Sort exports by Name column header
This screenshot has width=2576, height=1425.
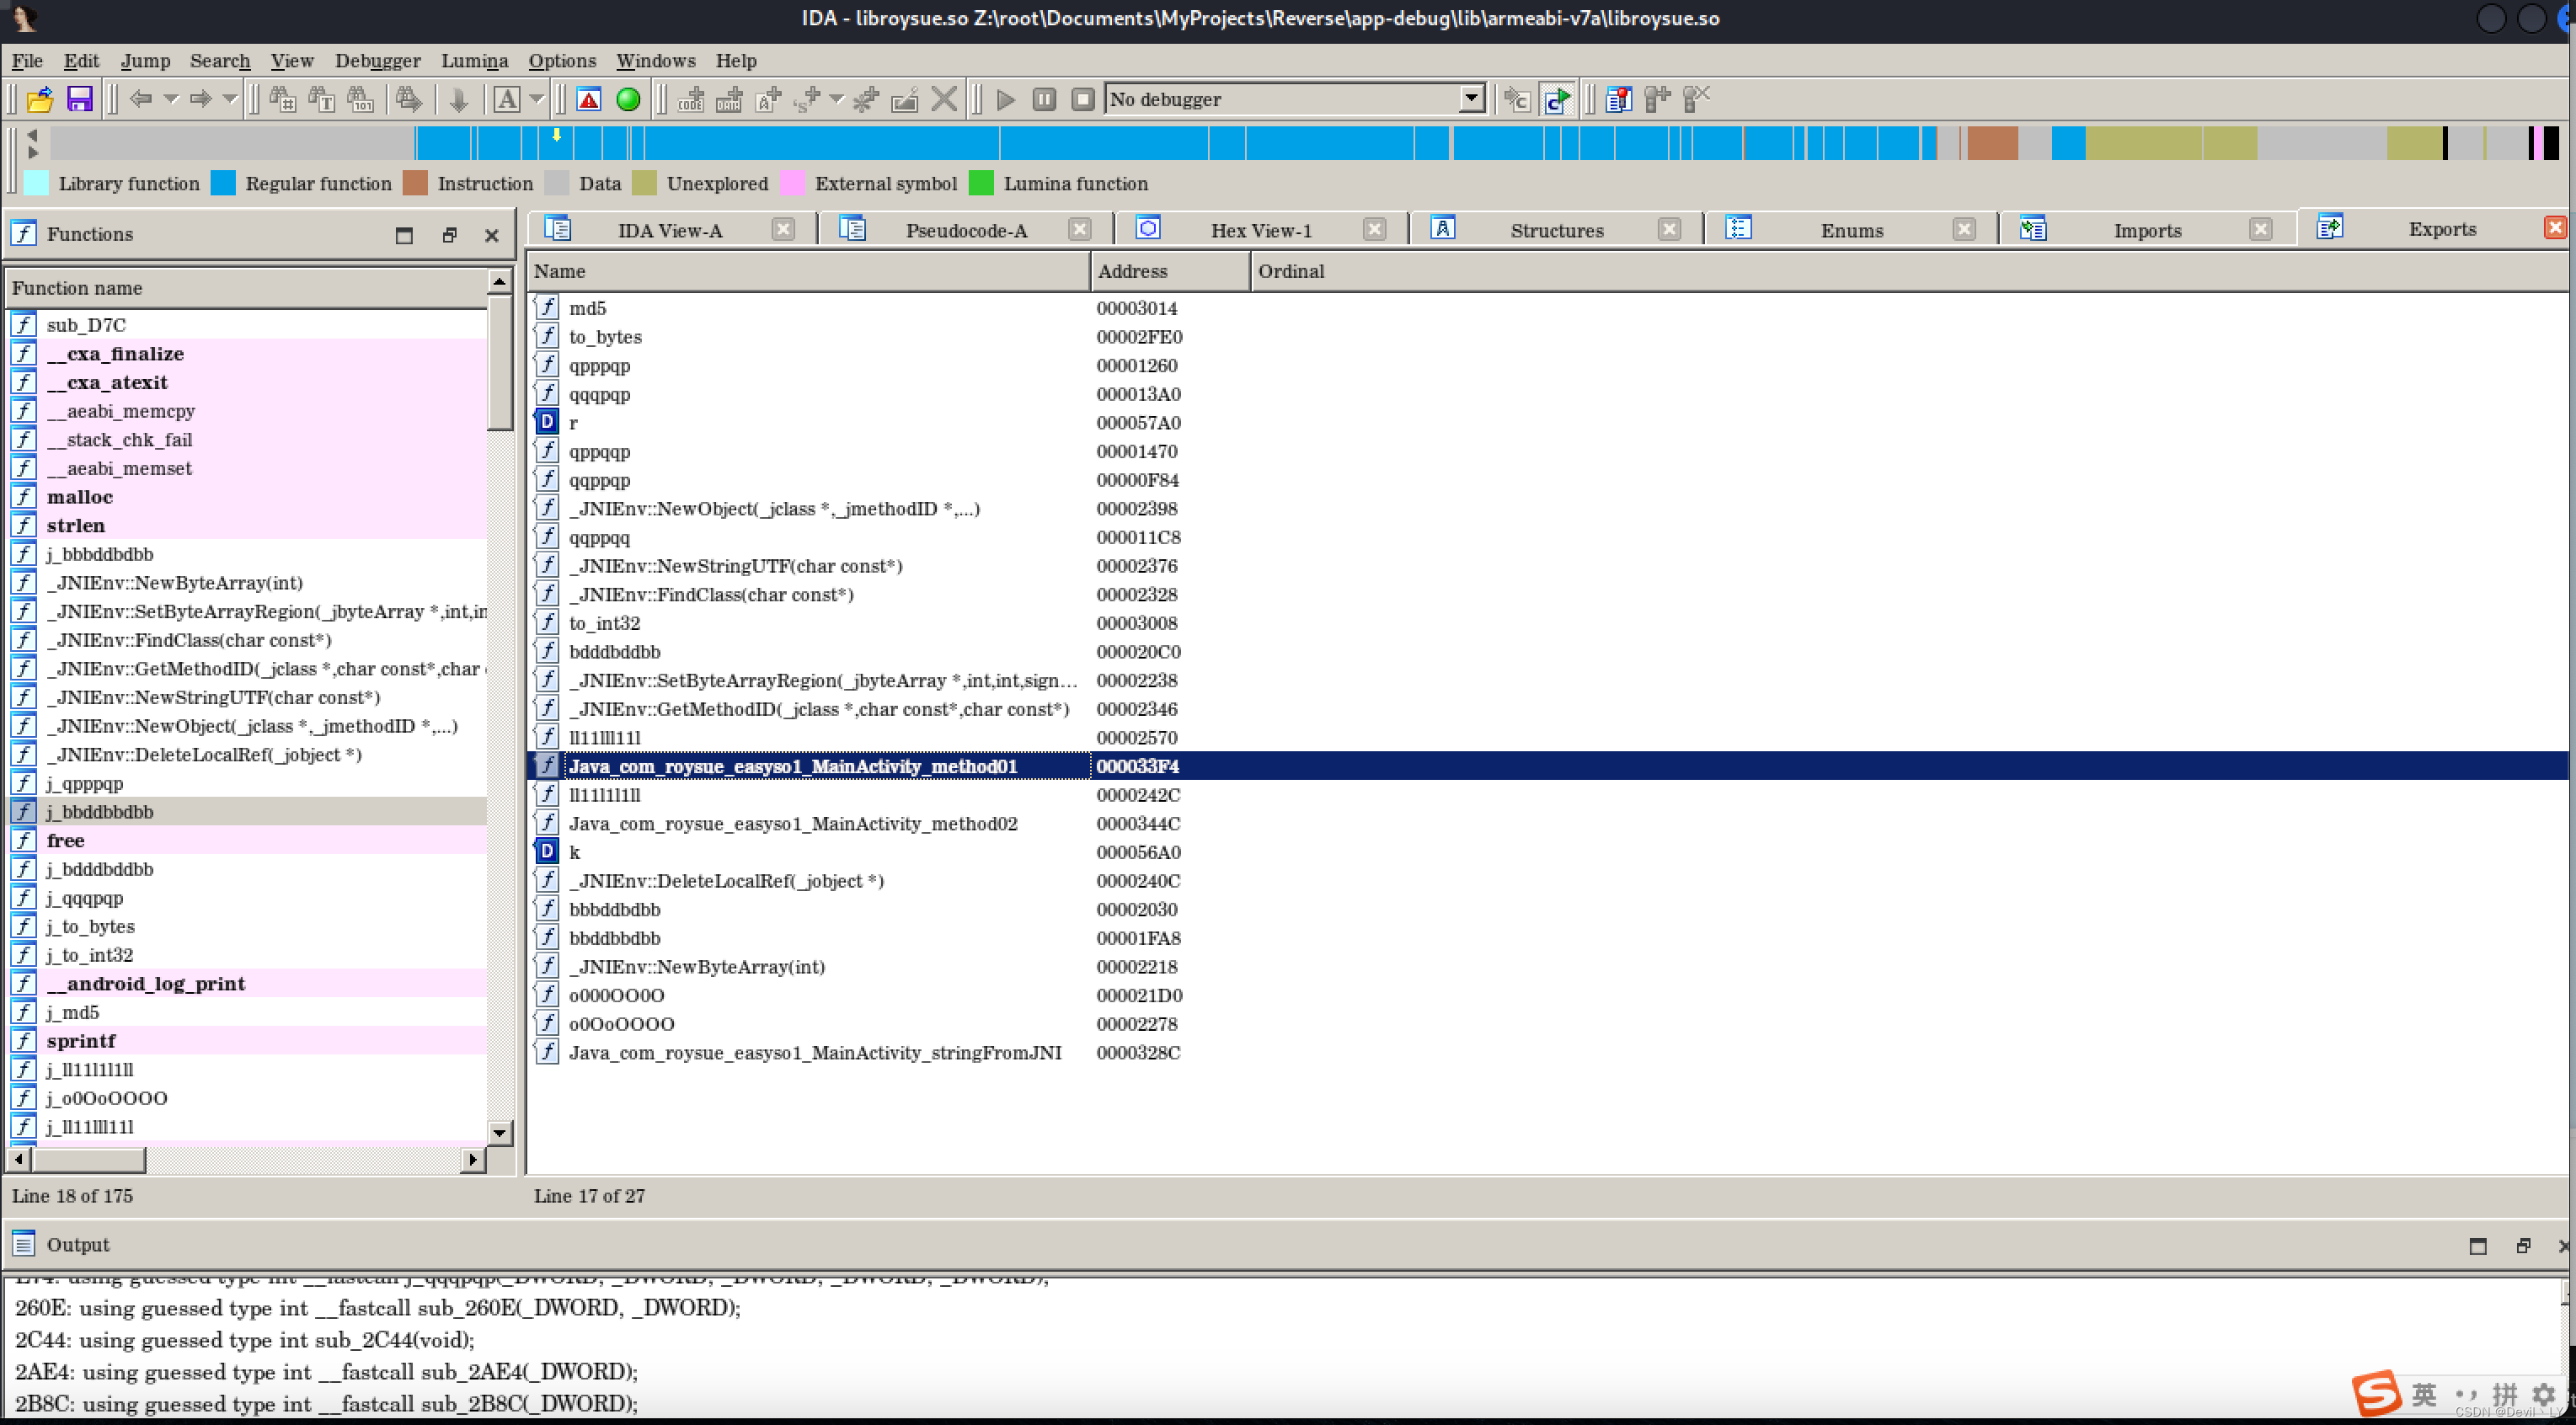point(809,271)
